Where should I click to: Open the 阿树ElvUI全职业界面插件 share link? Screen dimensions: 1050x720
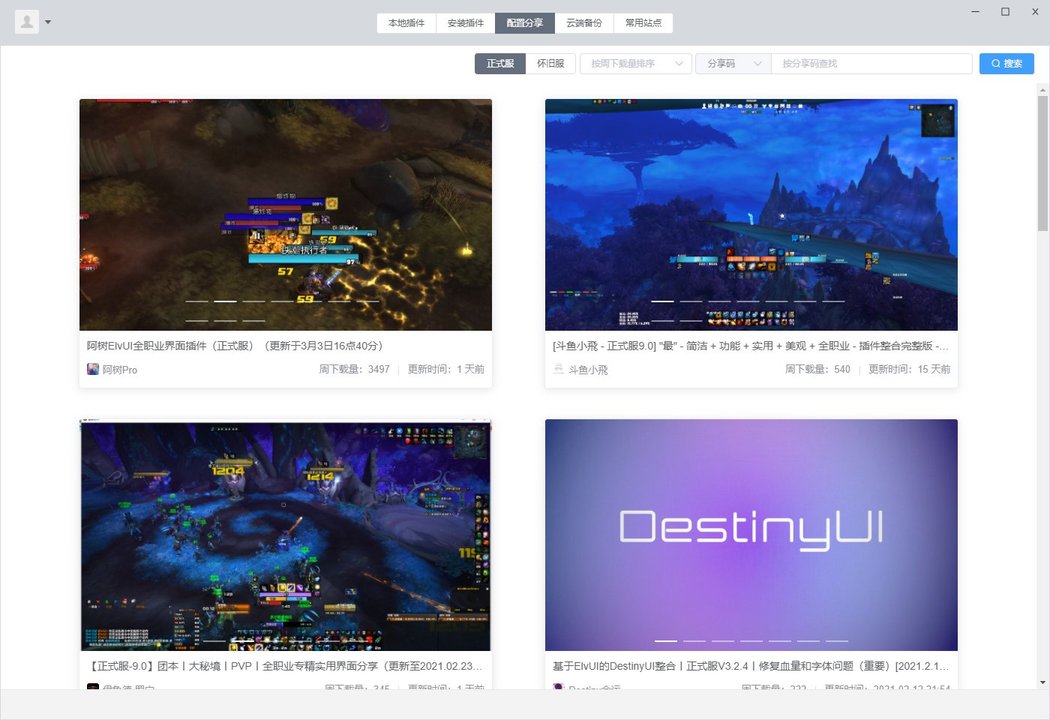232,345
